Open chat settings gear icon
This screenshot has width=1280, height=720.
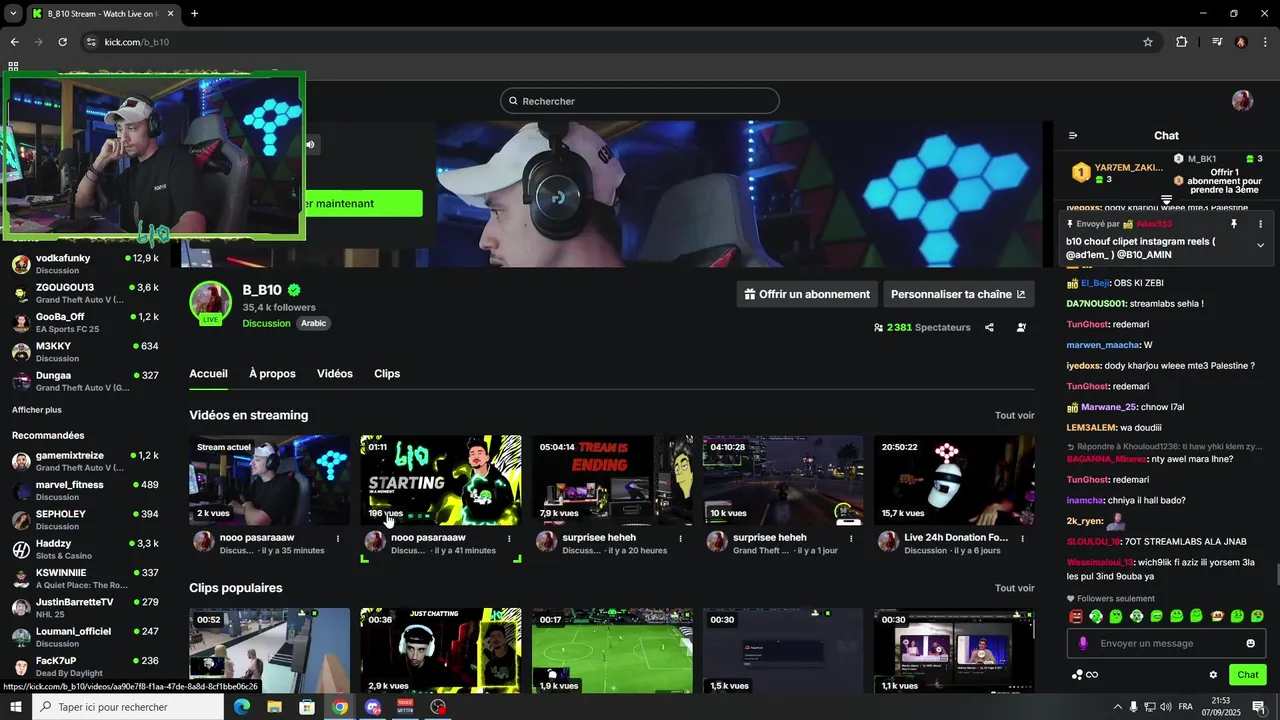click(1213, 675)
